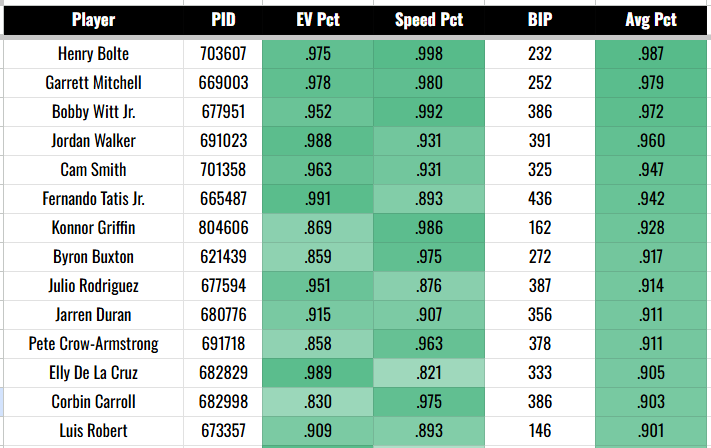This screenshot has width=711, height=448.
Task: Select the Speed Pct header cell
Action: [429, 20]
